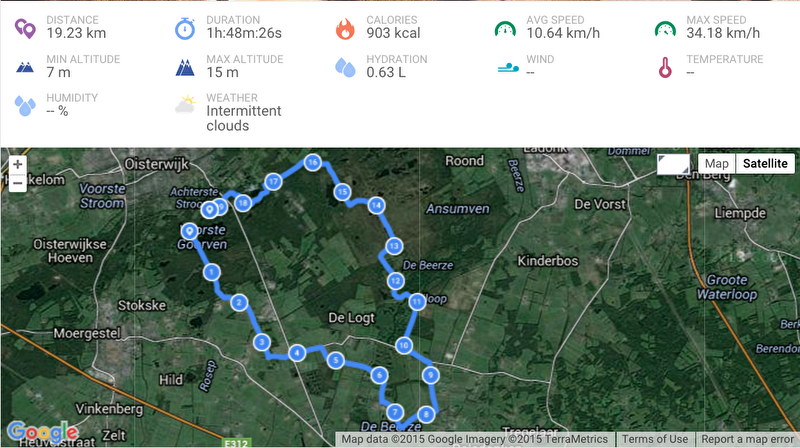The height and width of the screenshot is (448, 800).
Task: Click the weather cloud icon
Action: click(185, 104)
